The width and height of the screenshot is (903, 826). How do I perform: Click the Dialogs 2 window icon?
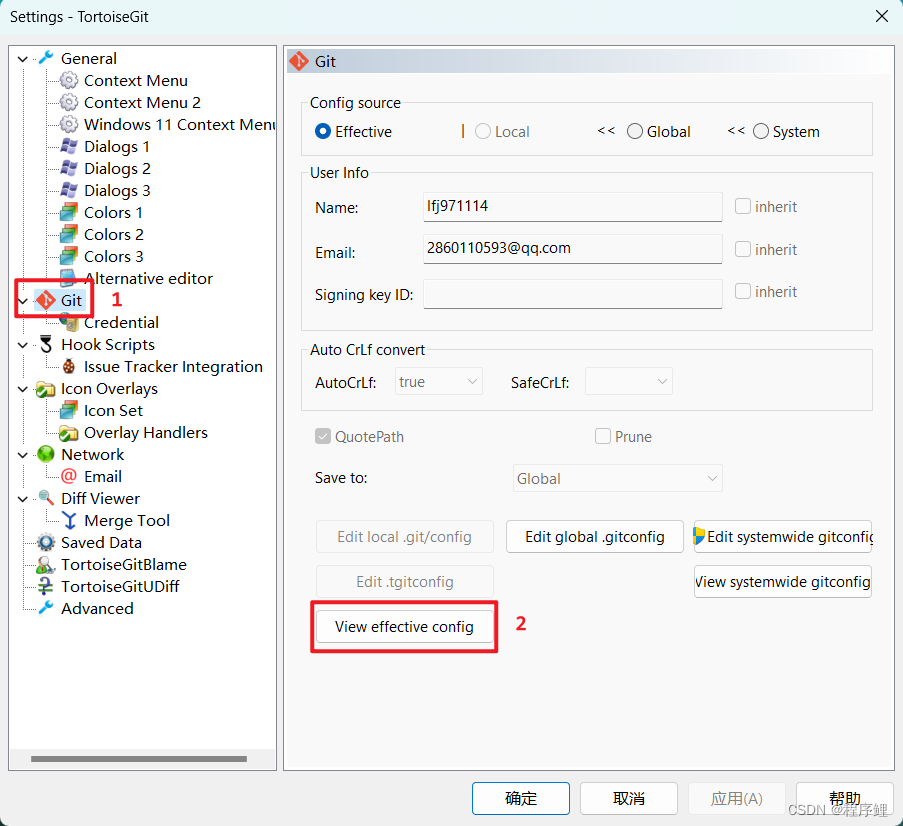pyautogui.click(x=69, y=168)
